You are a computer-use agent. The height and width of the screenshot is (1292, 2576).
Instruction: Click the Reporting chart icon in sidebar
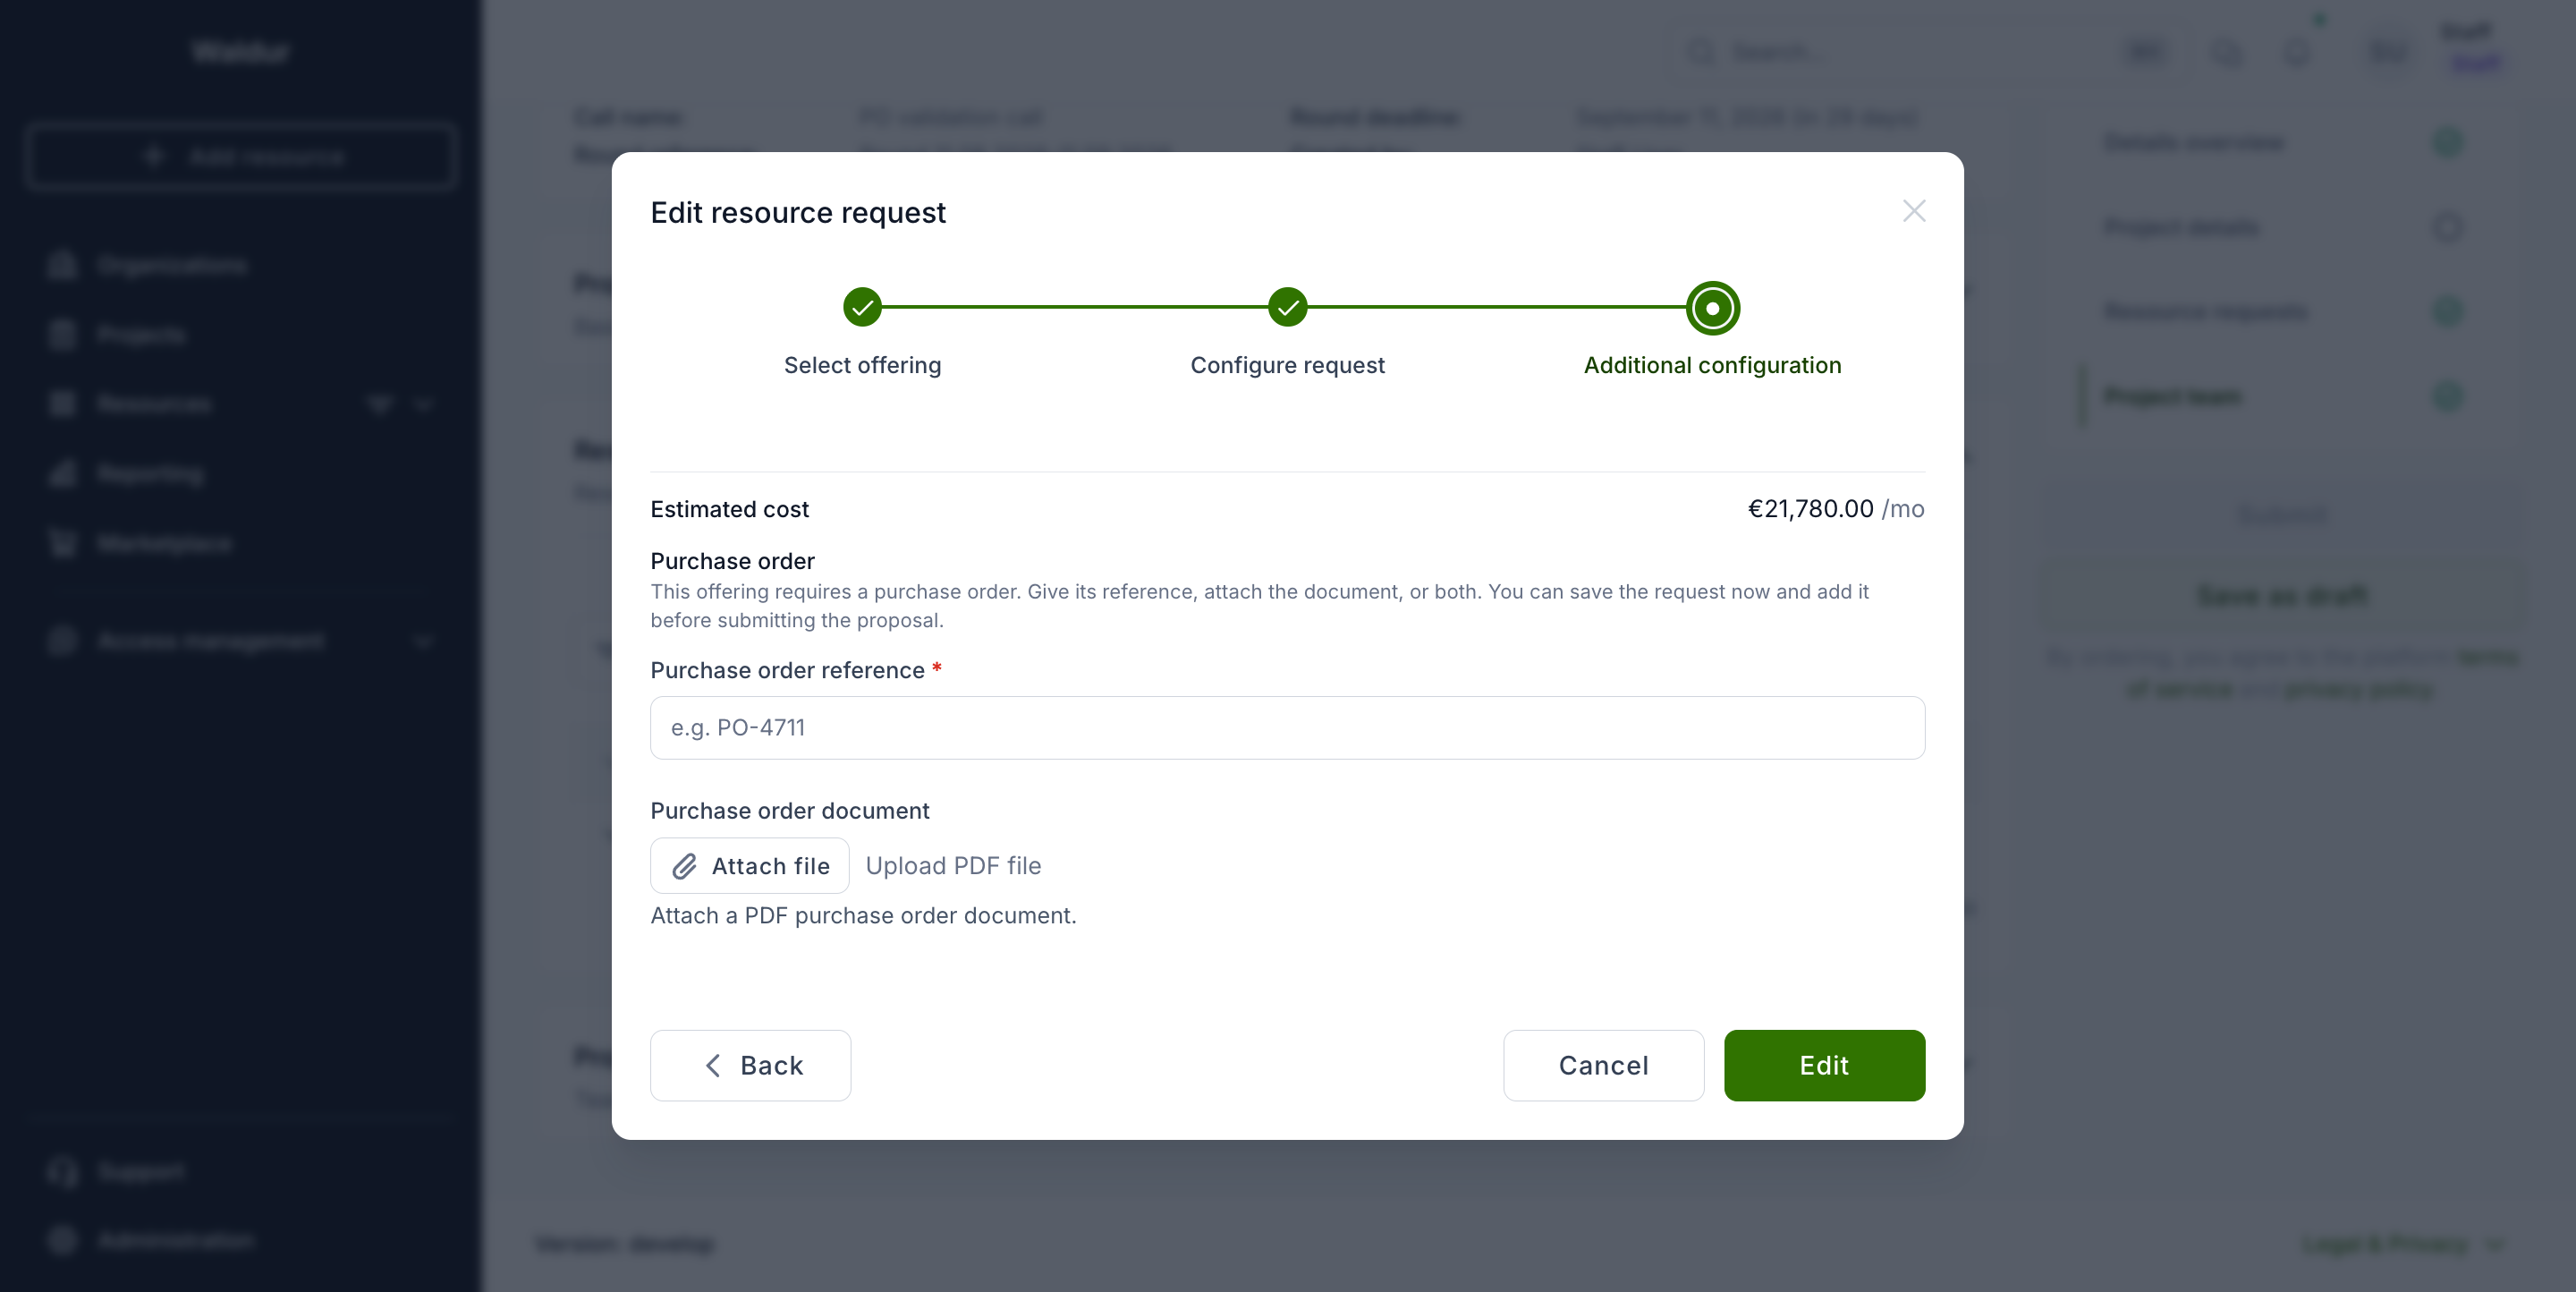62,474
